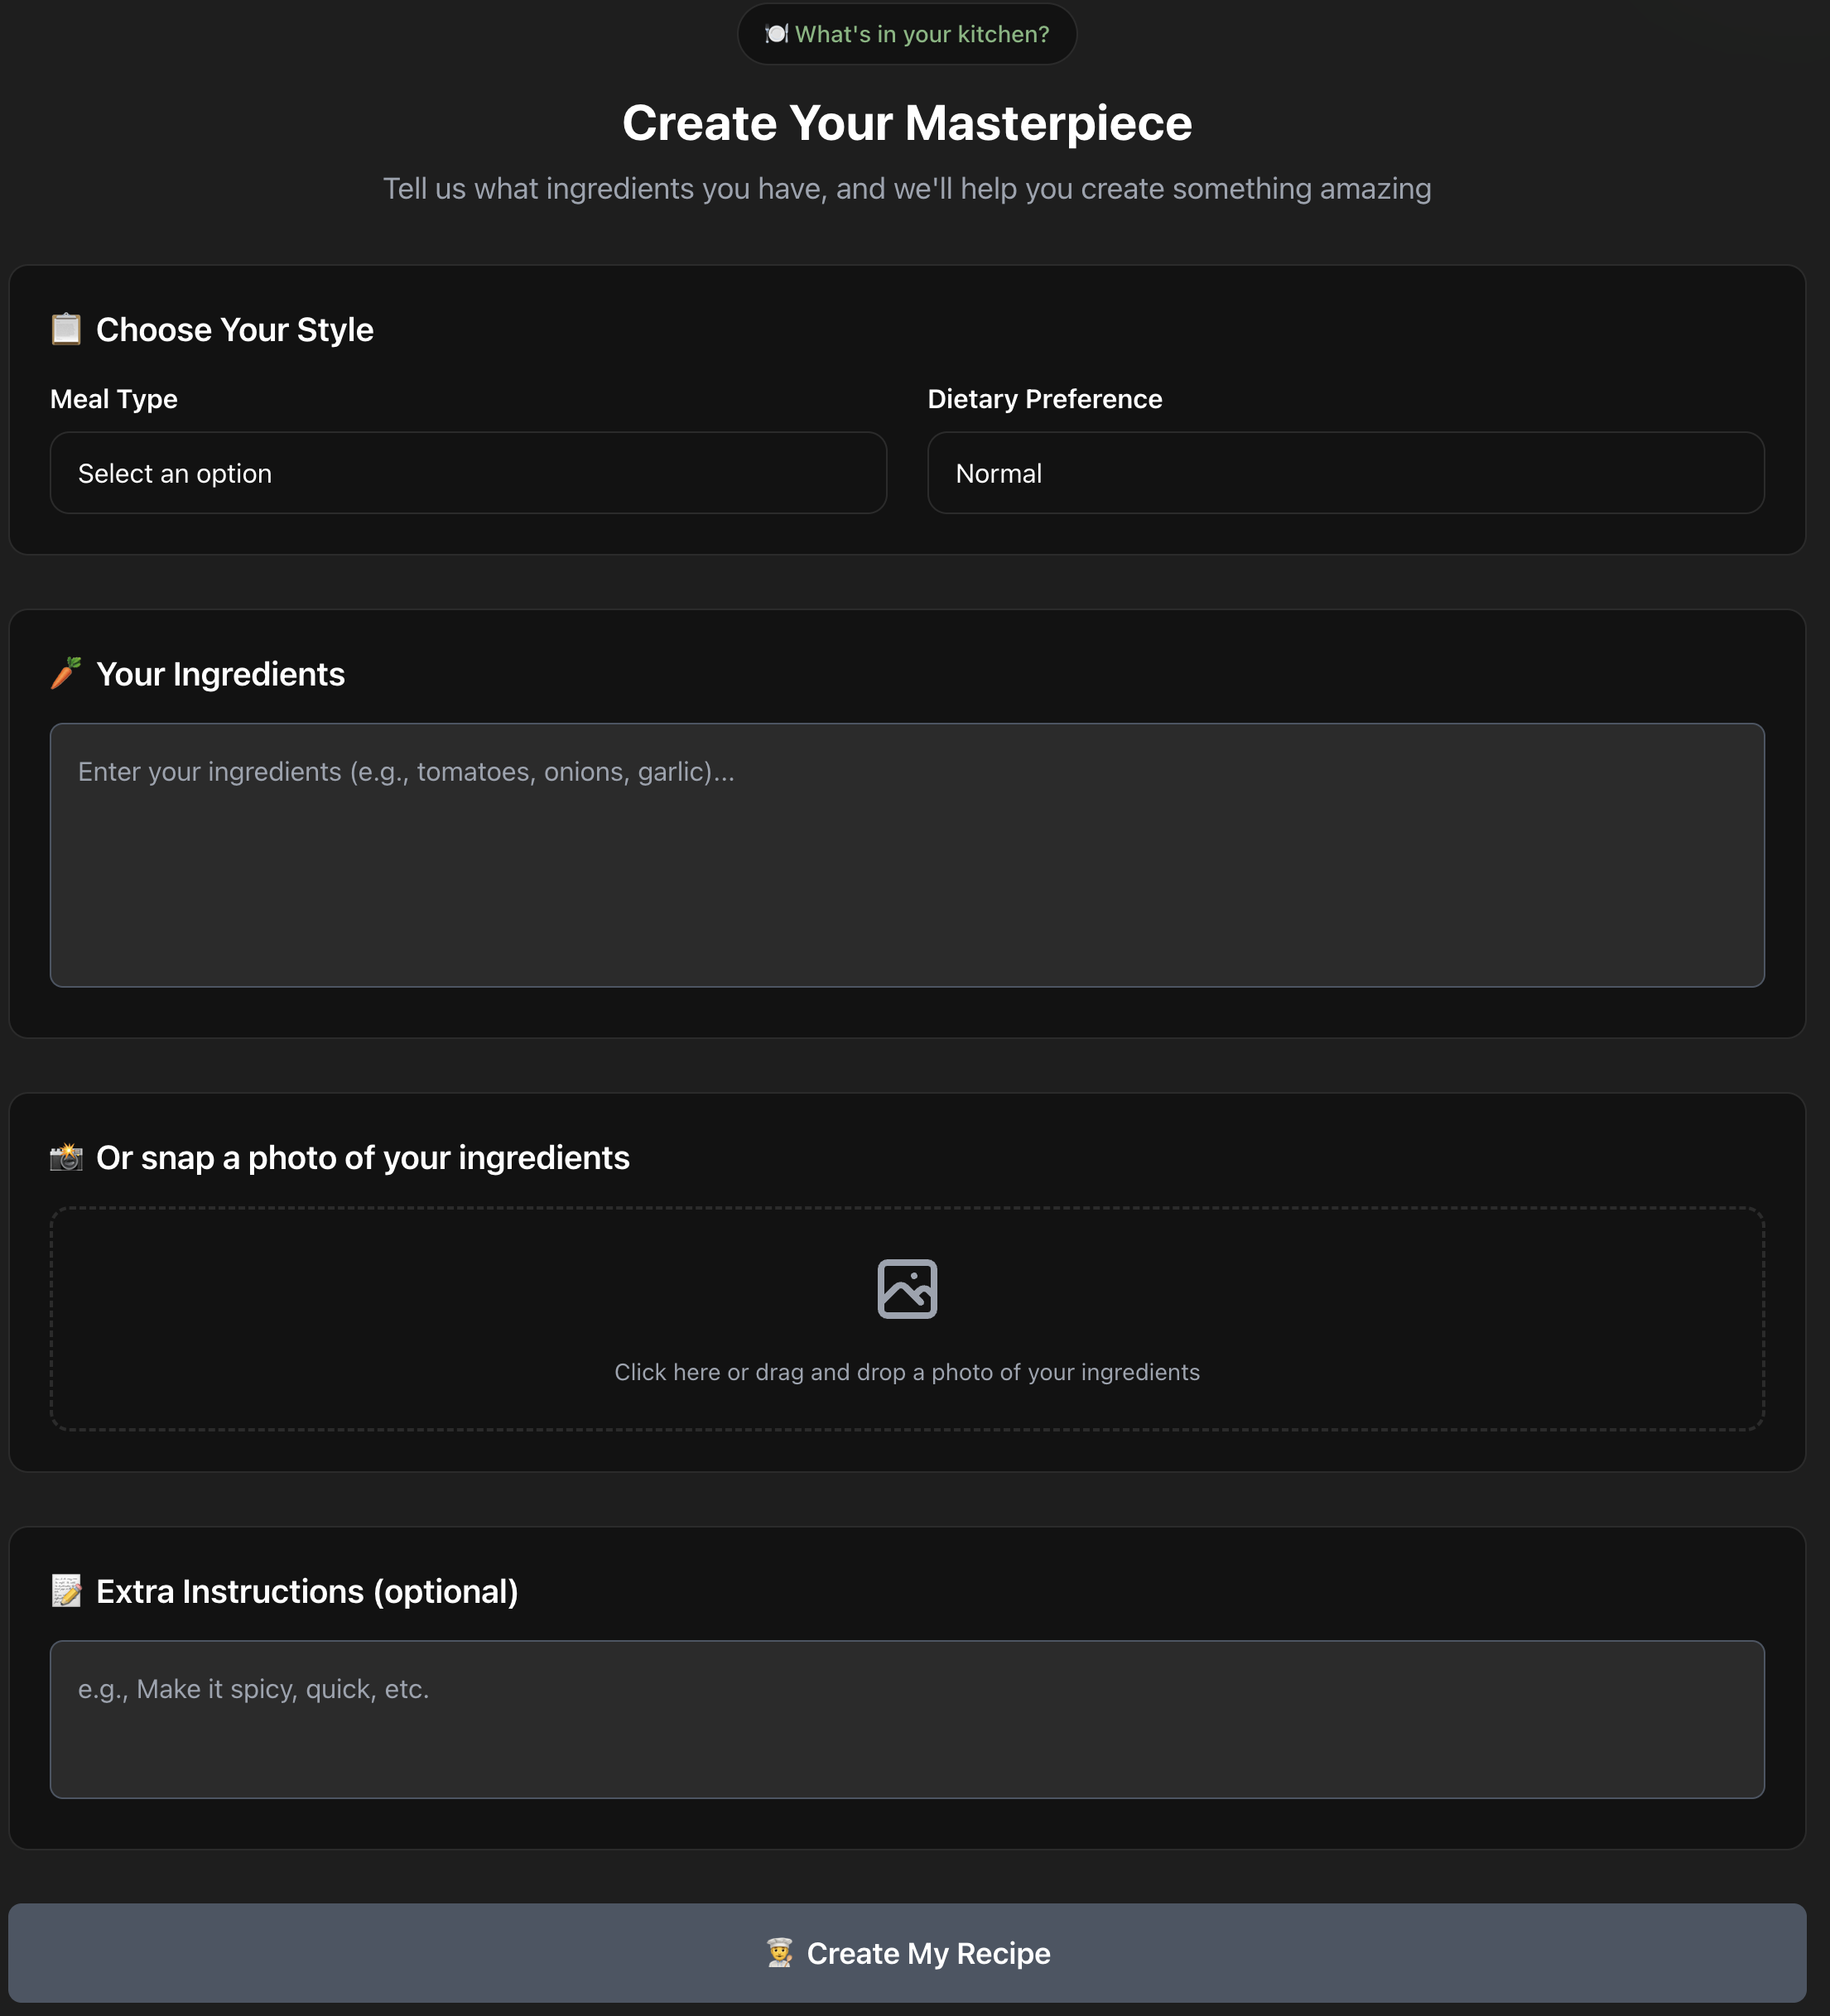The image size is (1830, 2016).
Task: Focus the Extra Instructions text field
Action: pyautogui.click(x=907, y=1719)
